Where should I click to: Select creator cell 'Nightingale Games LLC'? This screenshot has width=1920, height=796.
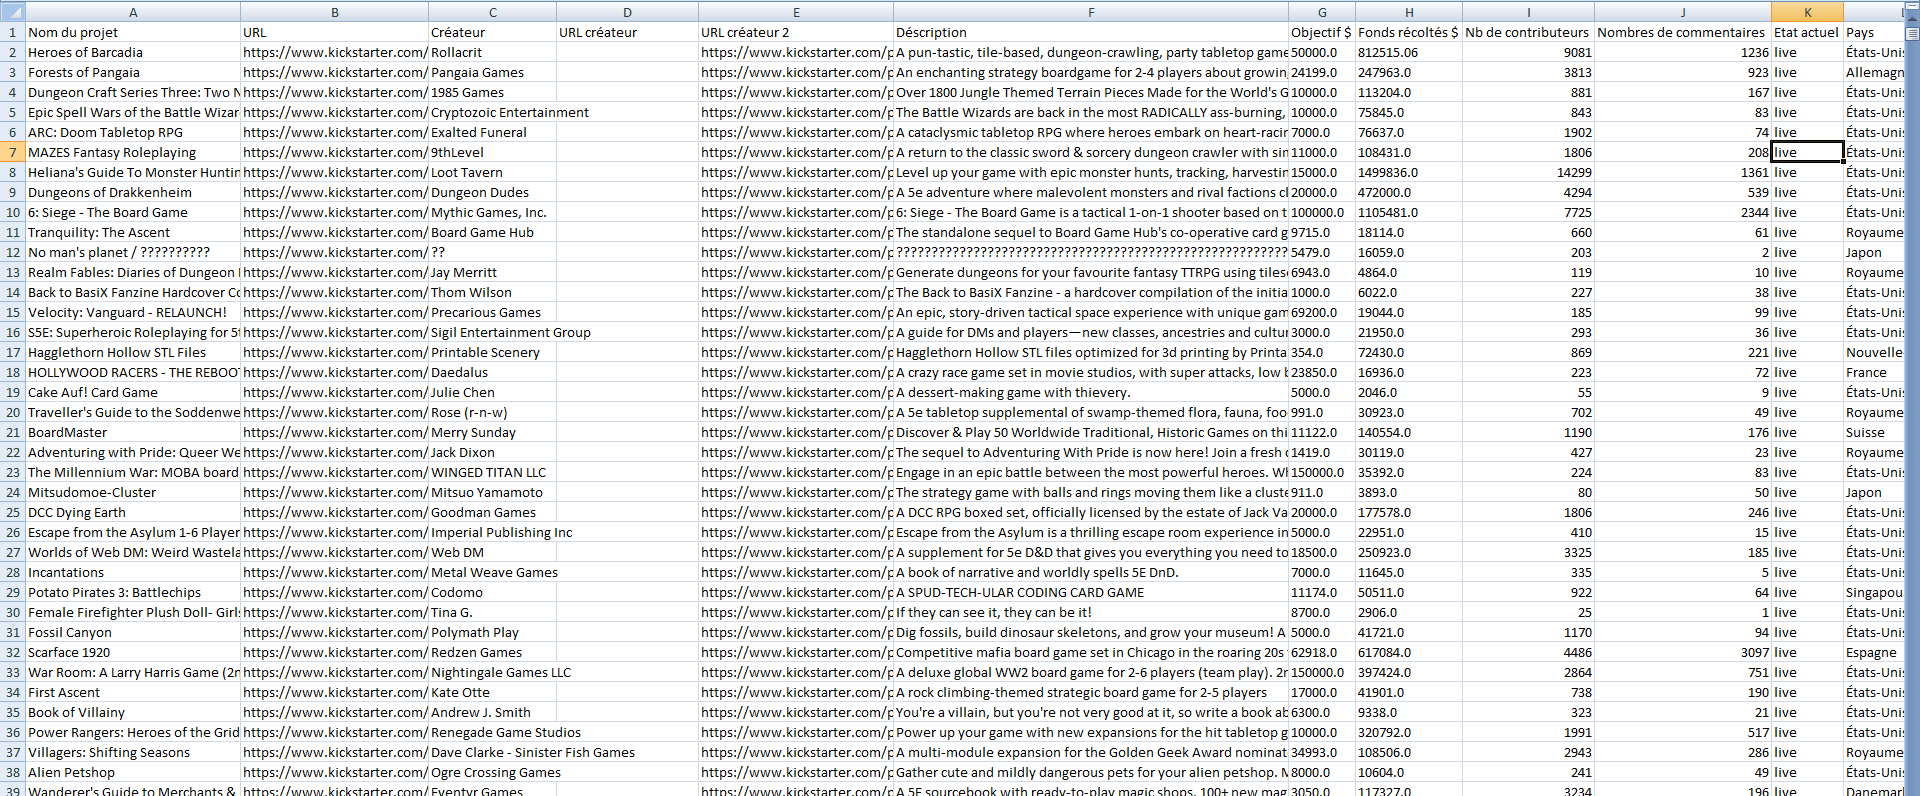[x=492, y=672]
